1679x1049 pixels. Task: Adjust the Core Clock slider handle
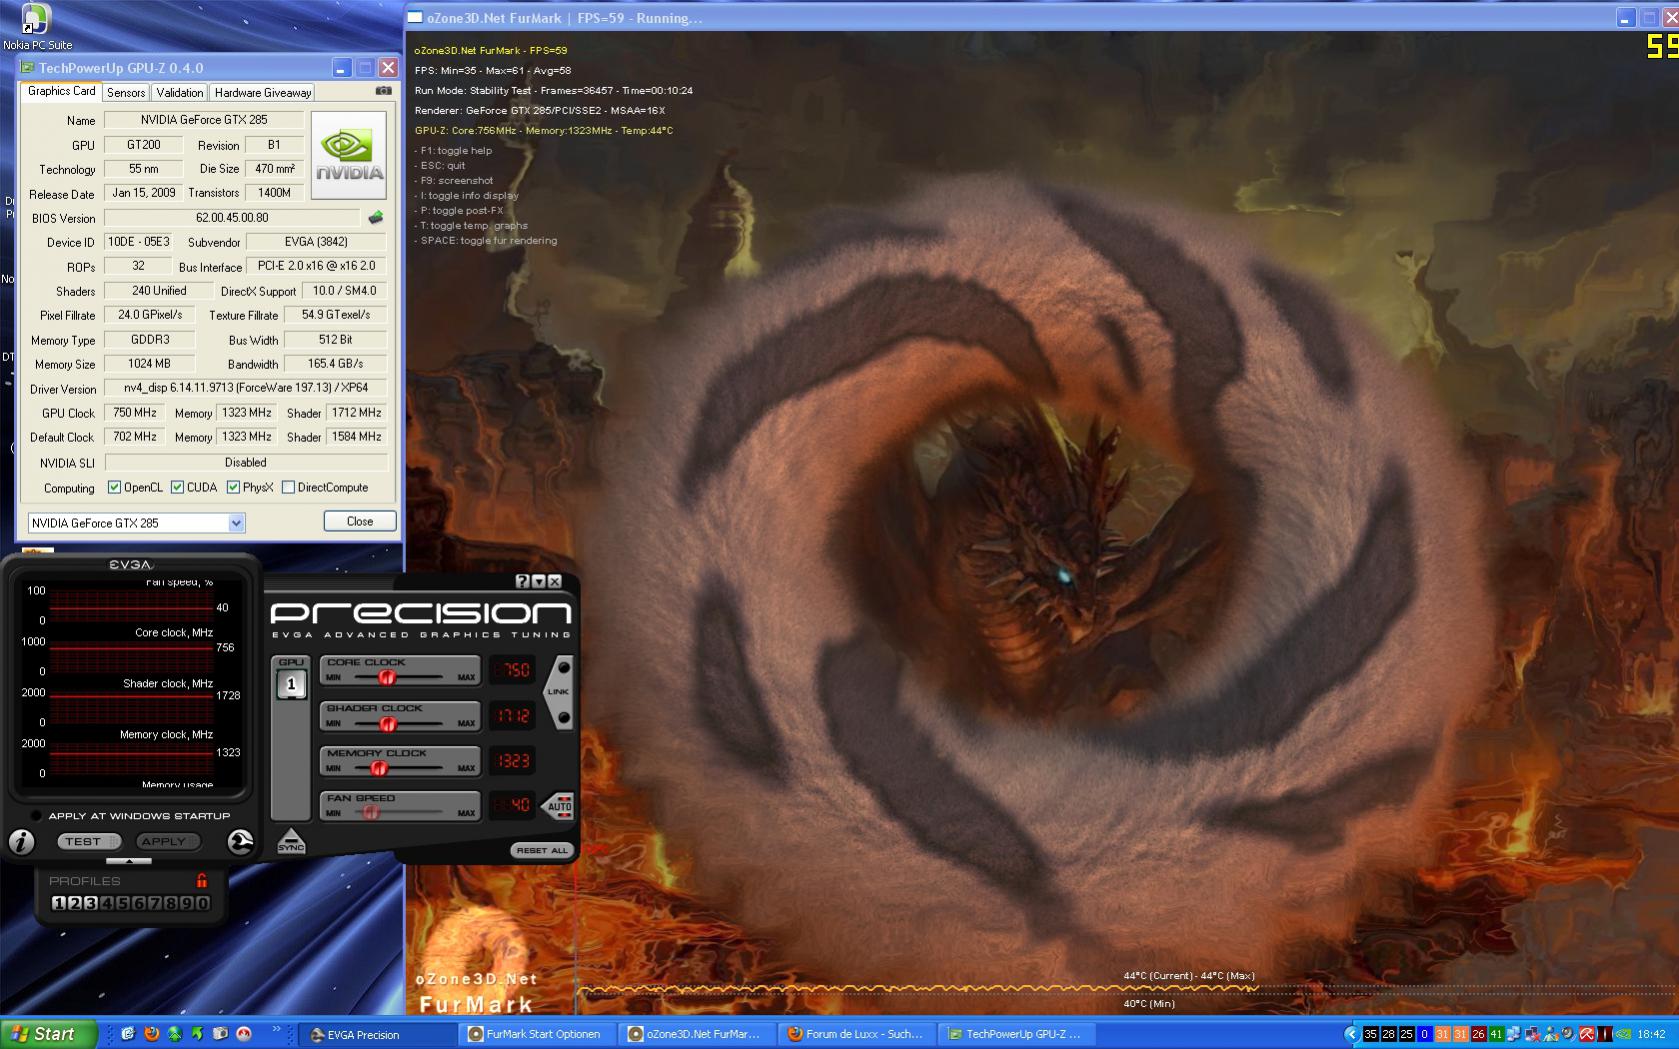[x=388, y=677]
